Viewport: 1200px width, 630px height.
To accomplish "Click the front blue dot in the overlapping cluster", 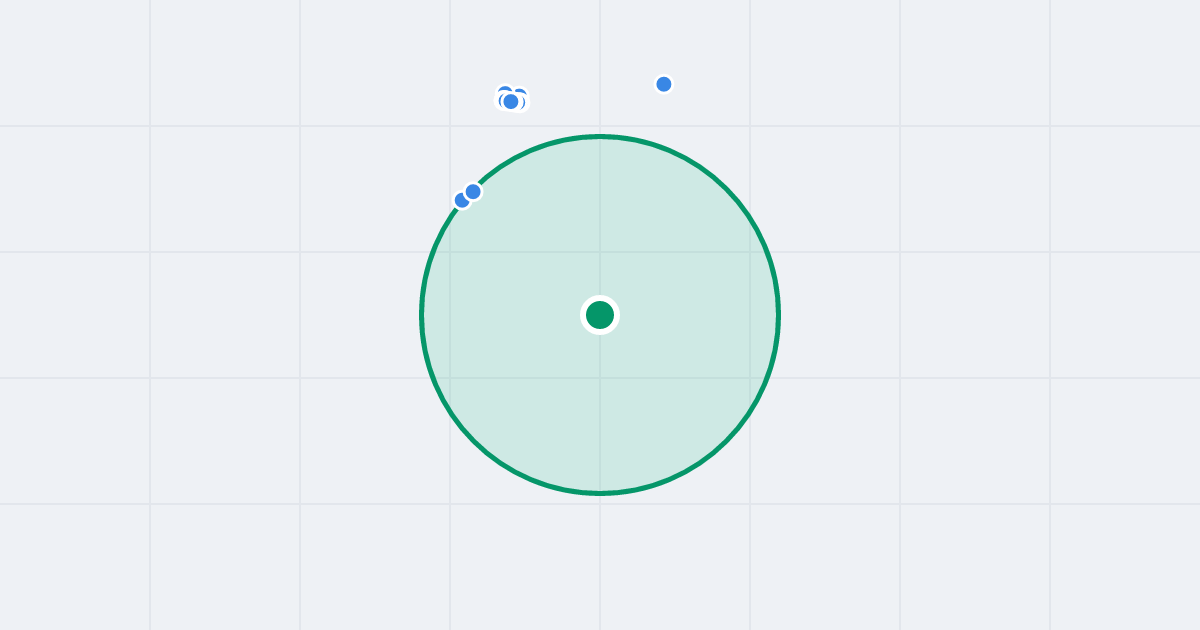I will pos(511,102).
